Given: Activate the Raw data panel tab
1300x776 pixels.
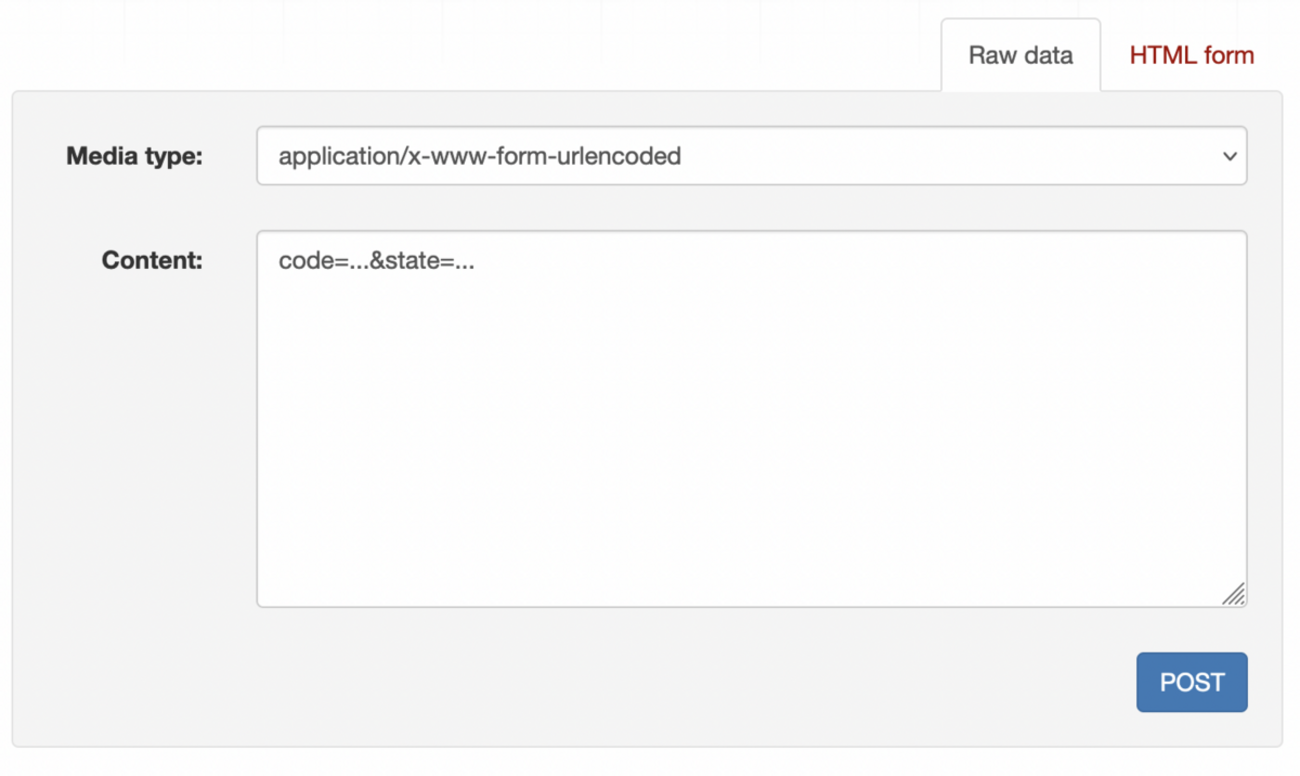Looking at the screenshot, I should tap(1020, 55).
